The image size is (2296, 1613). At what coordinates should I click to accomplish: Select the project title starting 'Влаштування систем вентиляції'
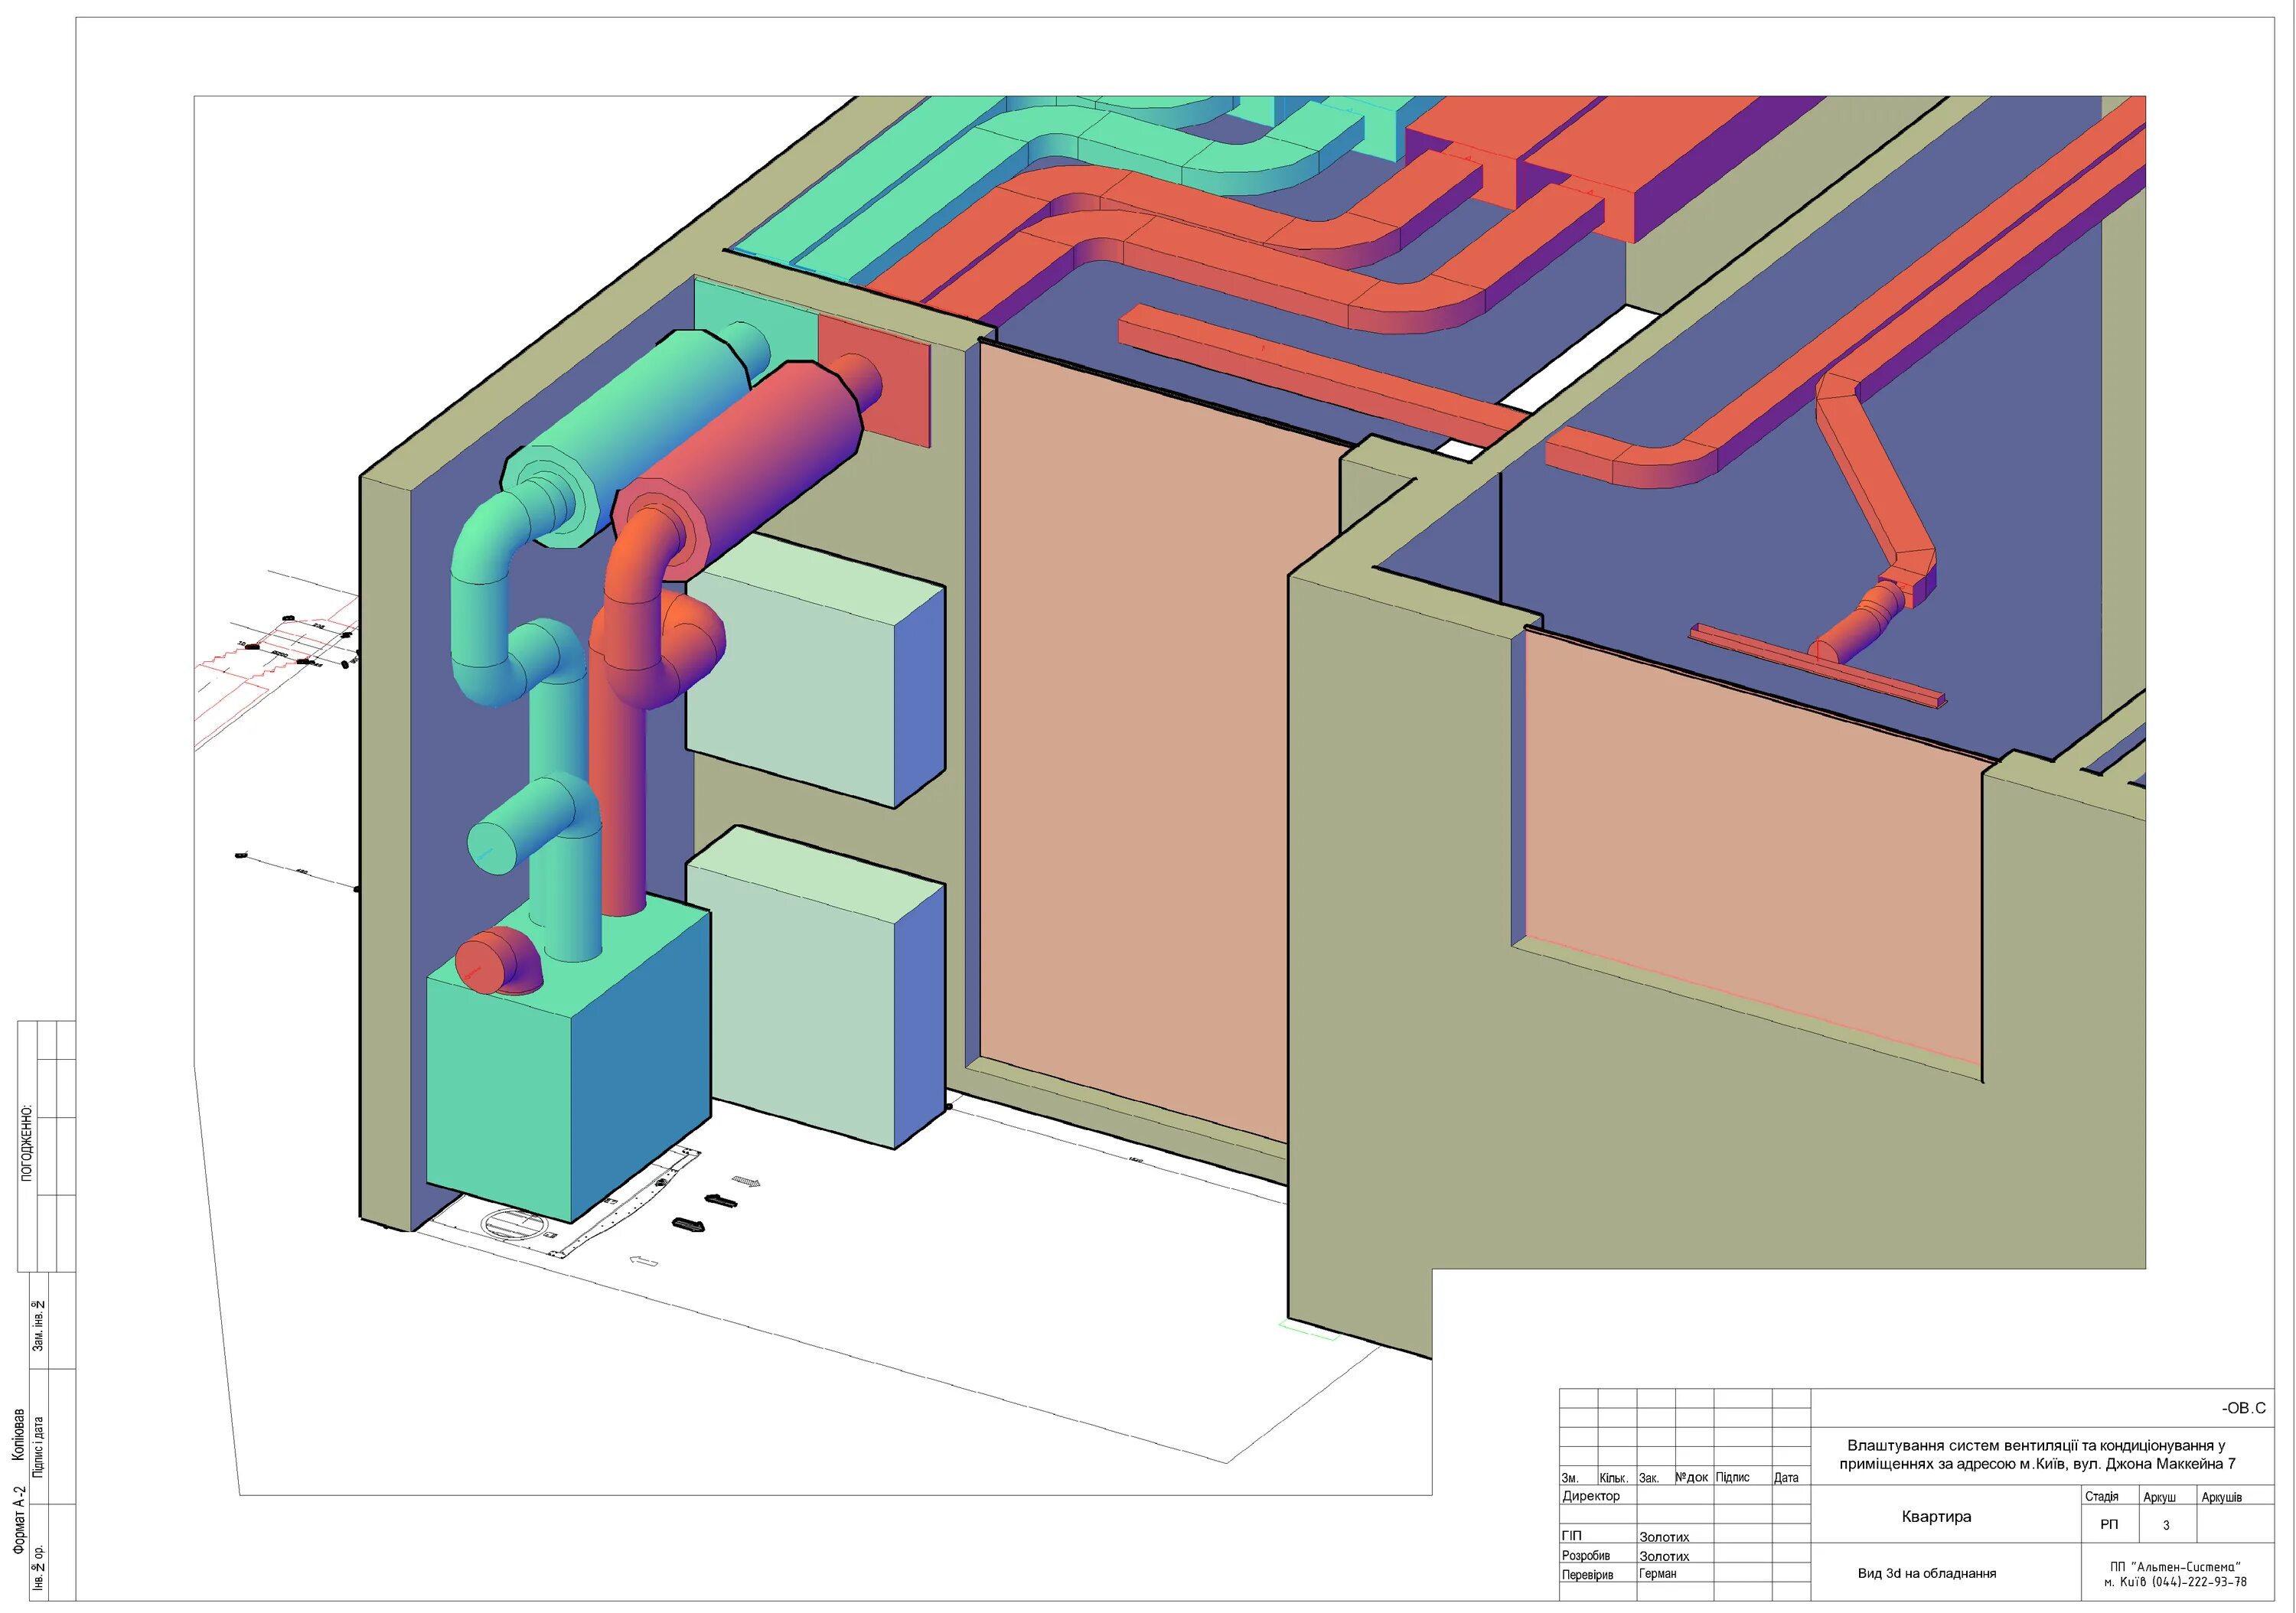pyautogui.click(x=2037, y=1455)
